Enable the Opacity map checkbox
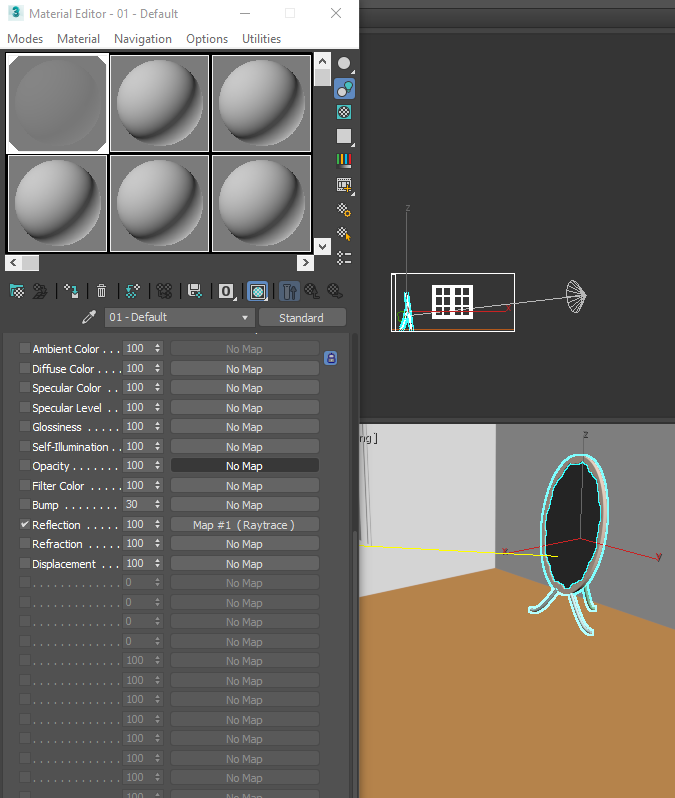This screenshot has width=675, height=798. 24,465
